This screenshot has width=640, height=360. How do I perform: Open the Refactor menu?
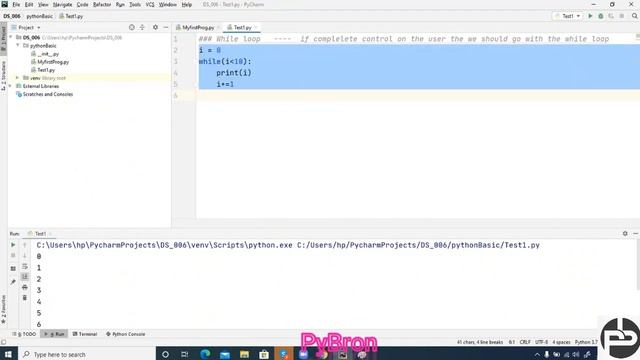click(102, 4)
